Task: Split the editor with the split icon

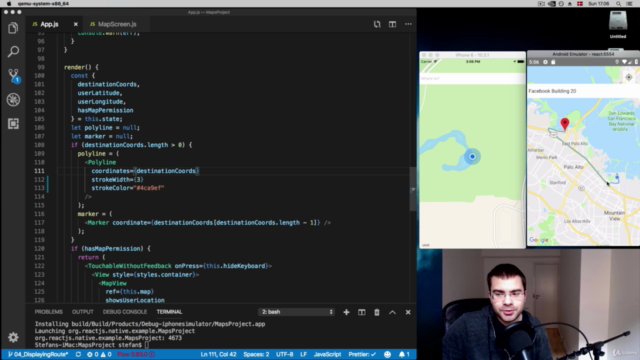Action: pos(392,24)
